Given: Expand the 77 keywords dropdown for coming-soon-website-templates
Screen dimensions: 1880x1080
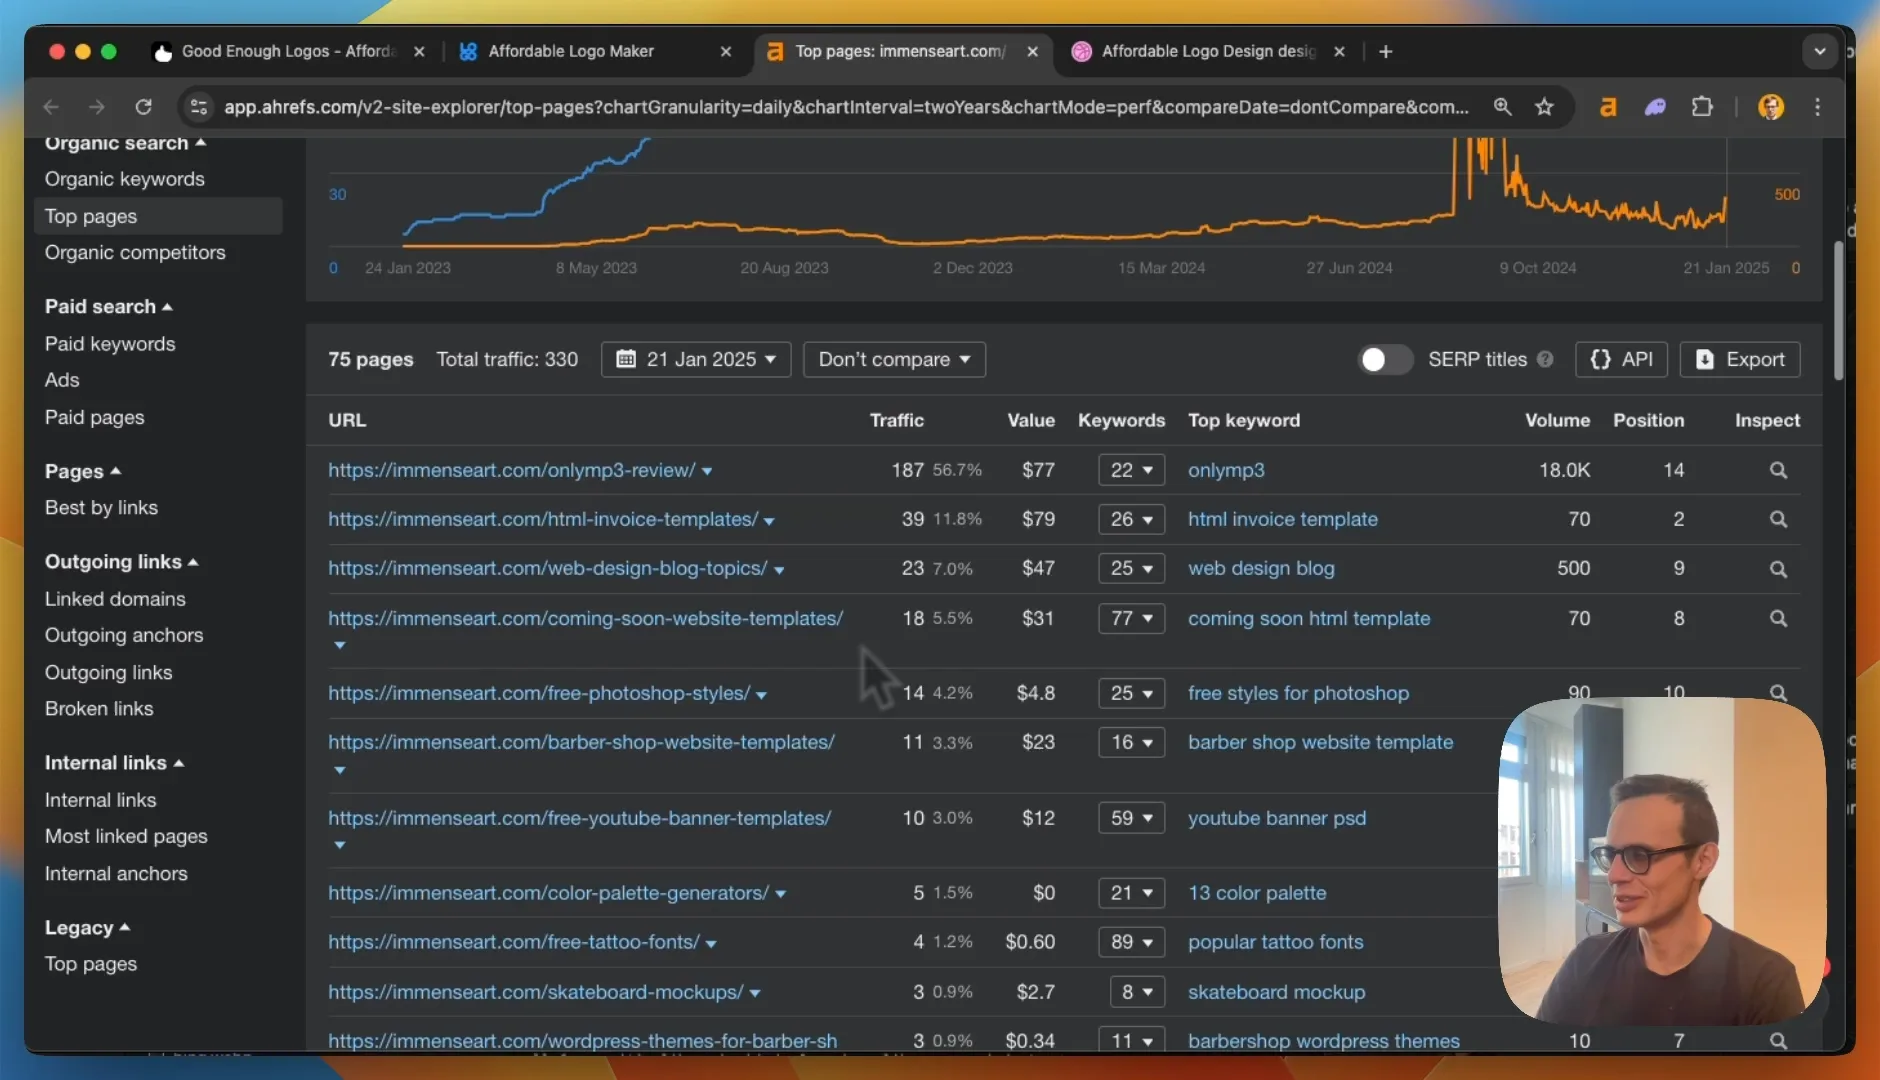Looking at the screenshot, I should coord(1131,618).
